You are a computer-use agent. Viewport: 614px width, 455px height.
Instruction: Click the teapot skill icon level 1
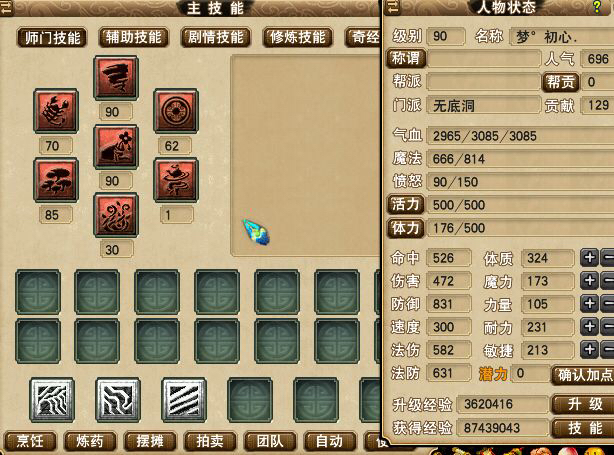tap(176, 180)
